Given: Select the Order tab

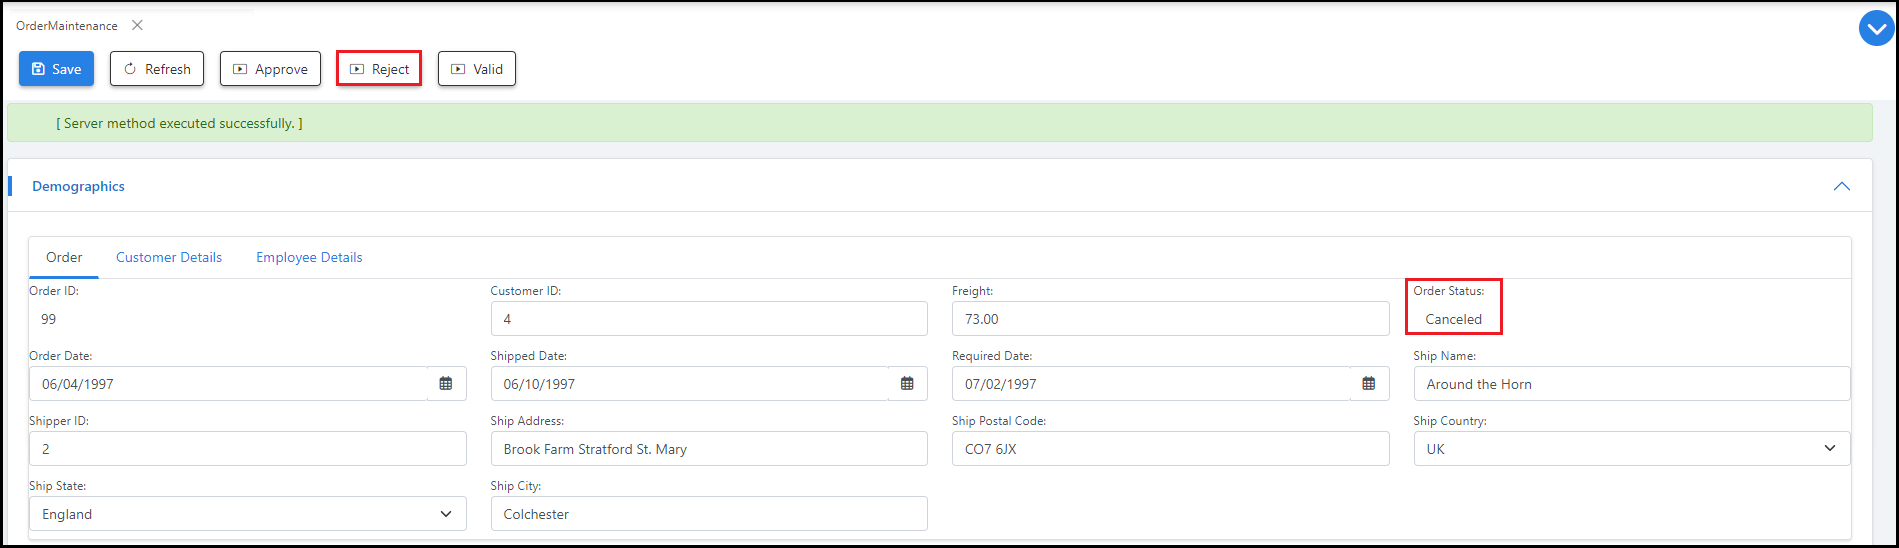Looking at the screenshot, I should [x=64, y=257].
